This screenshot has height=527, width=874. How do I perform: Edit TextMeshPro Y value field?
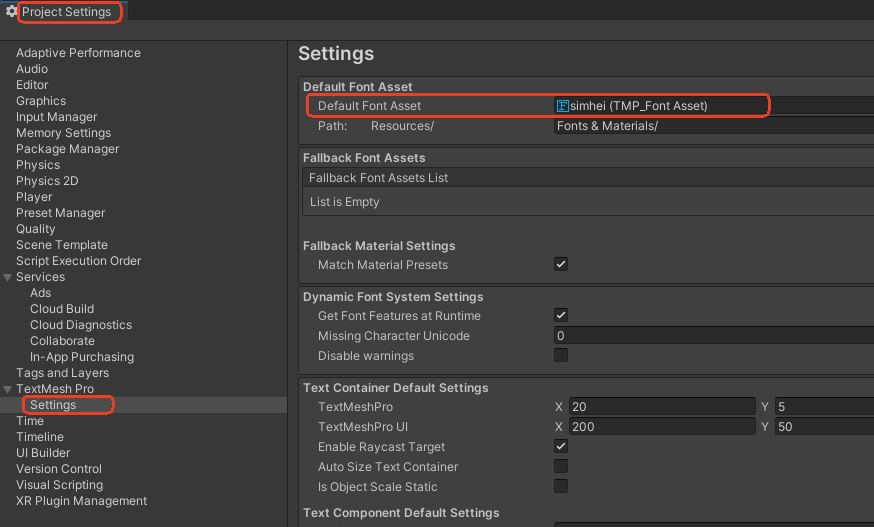[824, 407]
